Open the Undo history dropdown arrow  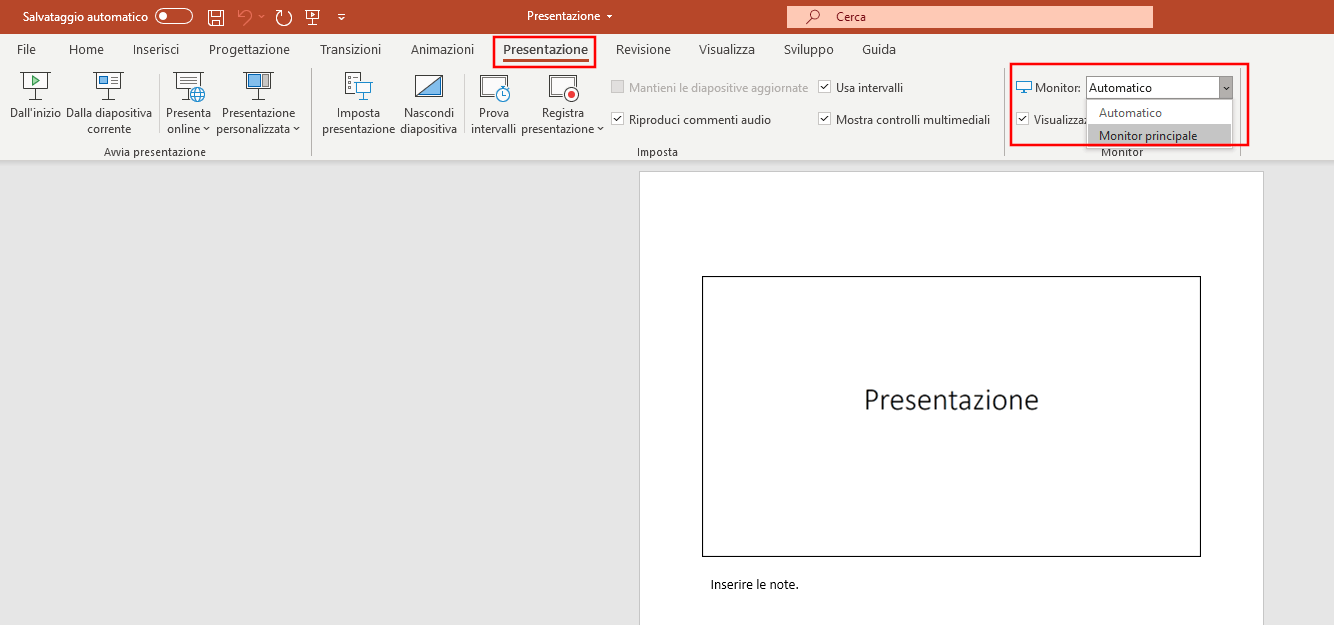[x=262, y=17]
